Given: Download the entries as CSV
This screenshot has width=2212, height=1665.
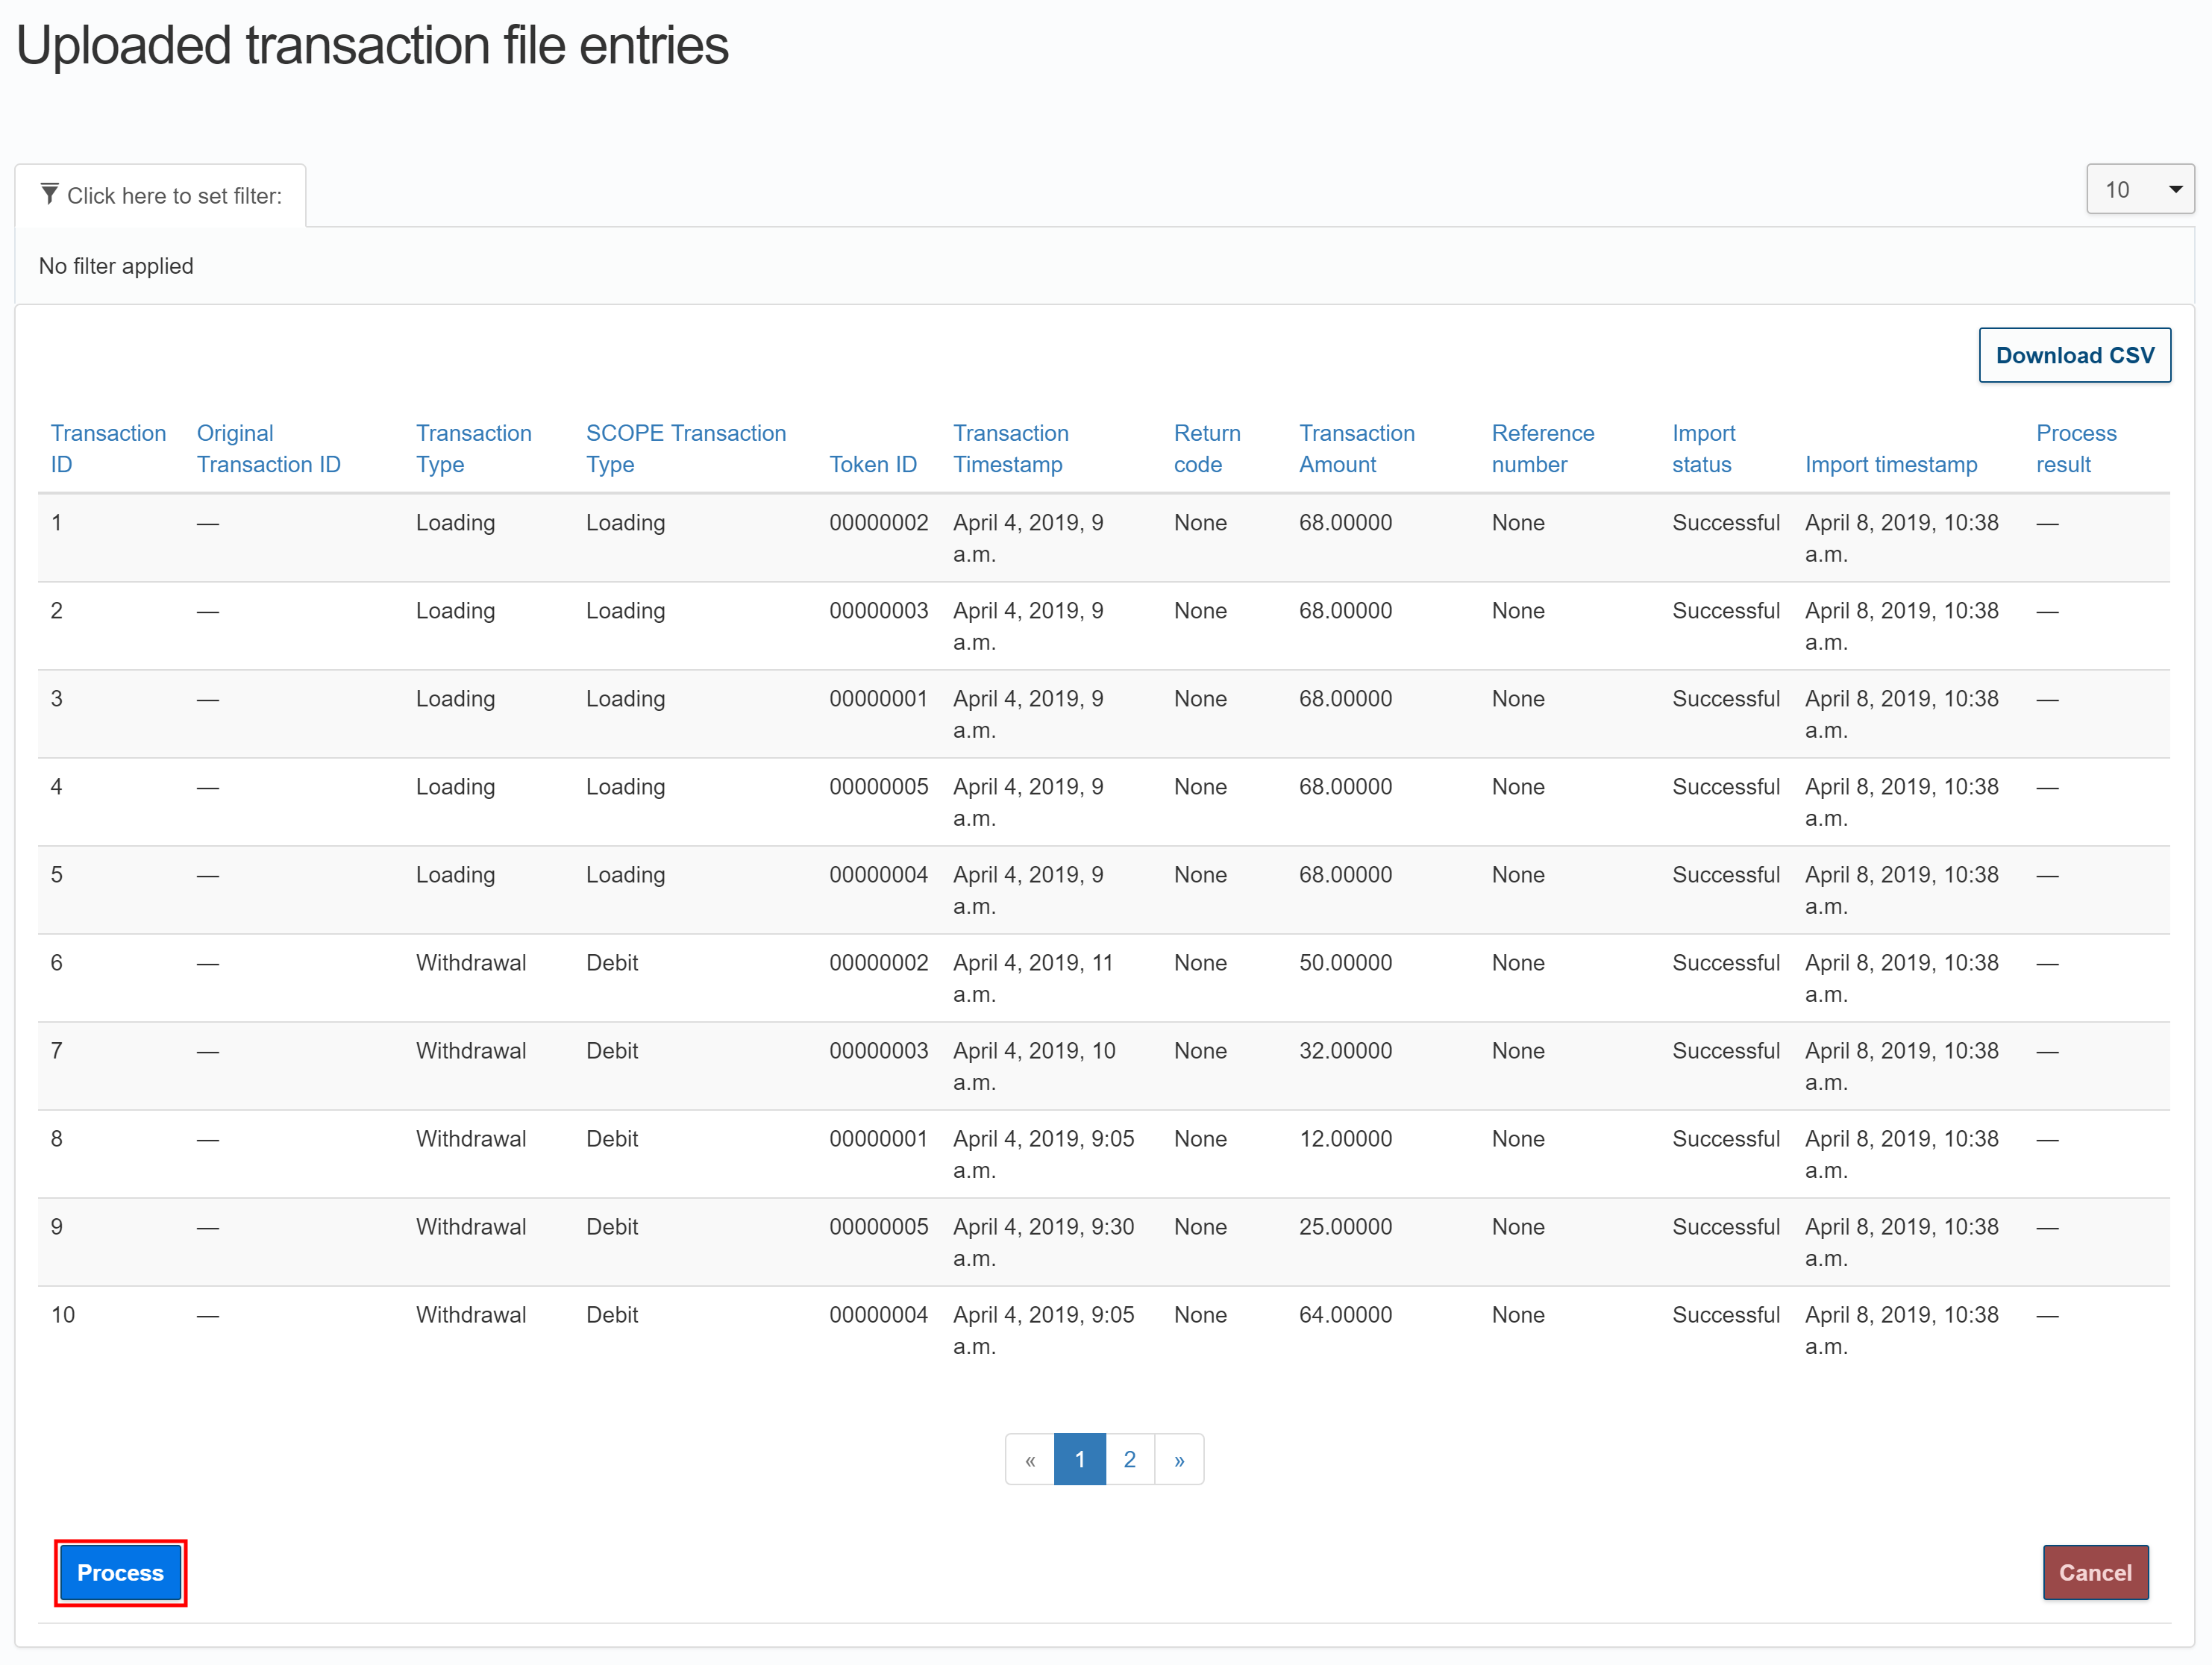Looking at the screenshot, I should (x=2075, y=355).
